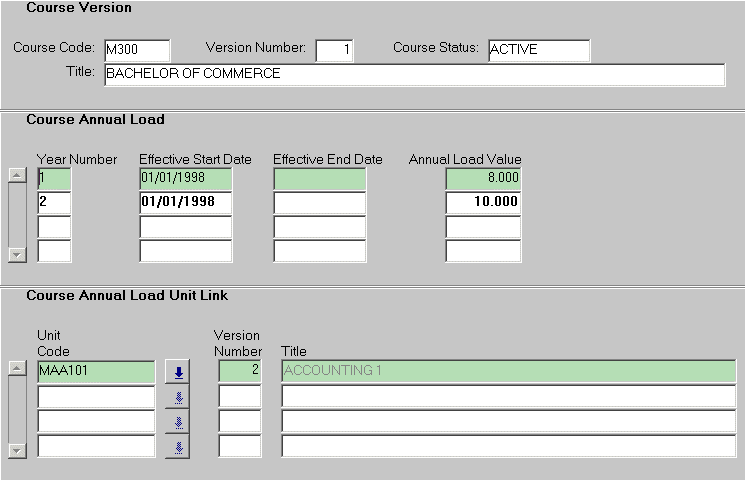Select the course Version Number field
The image size is (745, 480).
pos(334,51)
